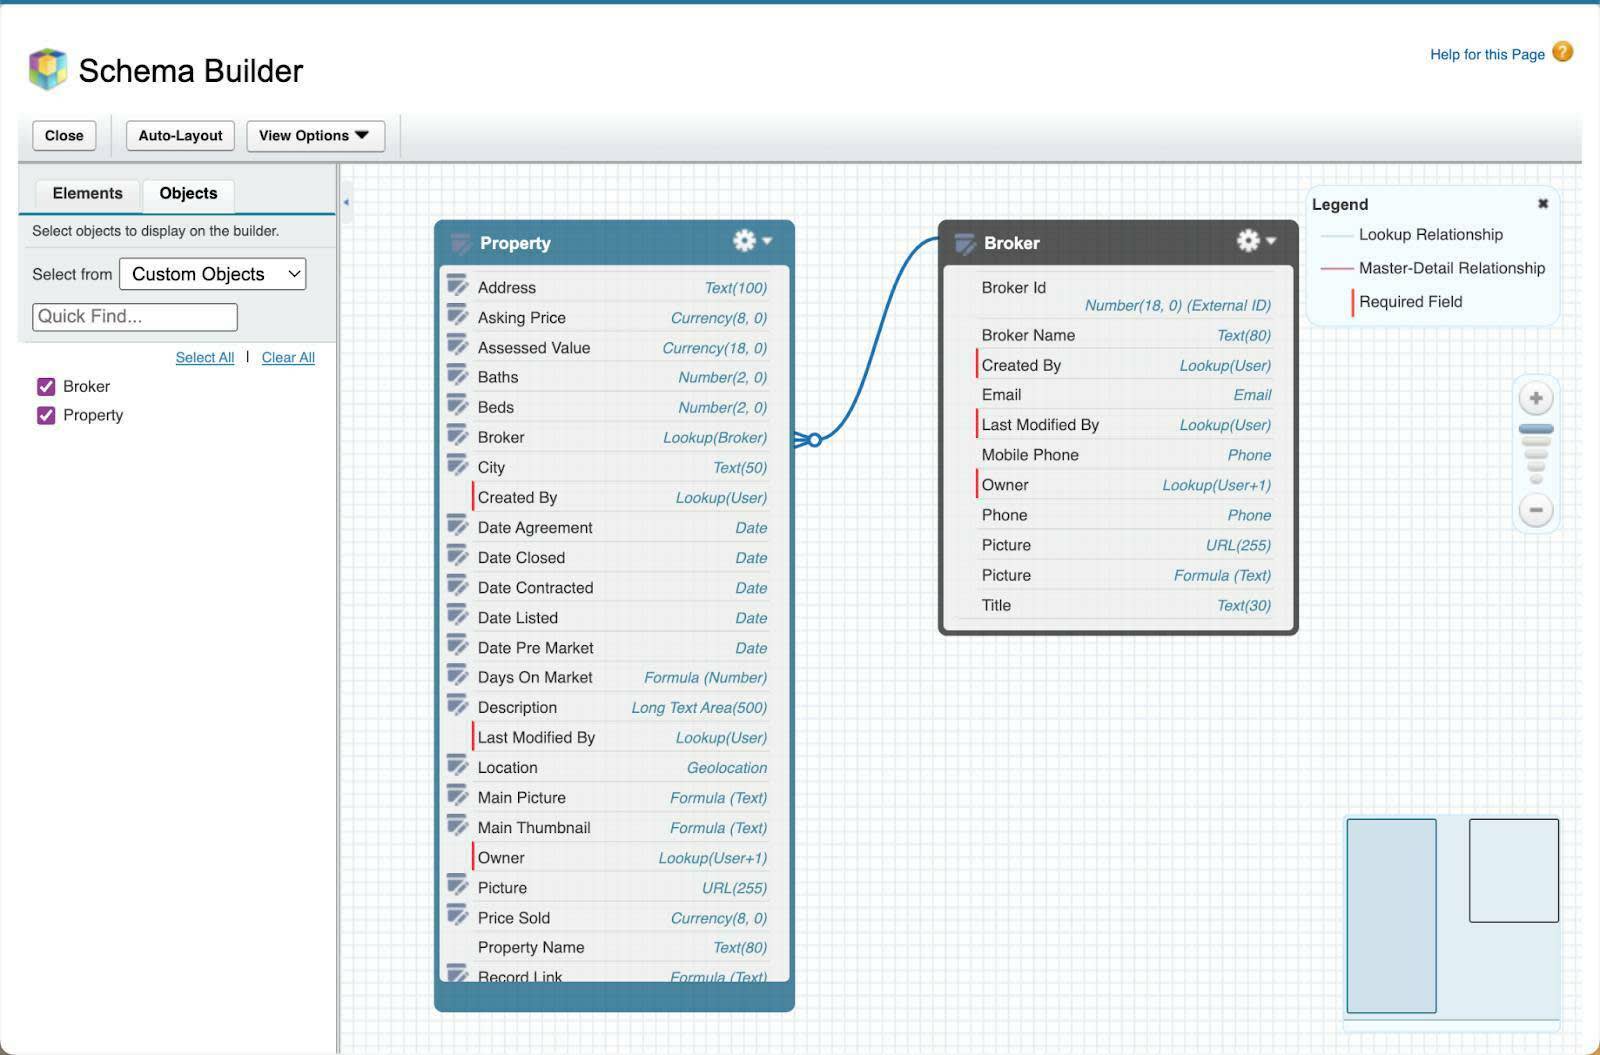Expand the Broker settings dropdown arrow
1600x1055 pixels.
1271,241
